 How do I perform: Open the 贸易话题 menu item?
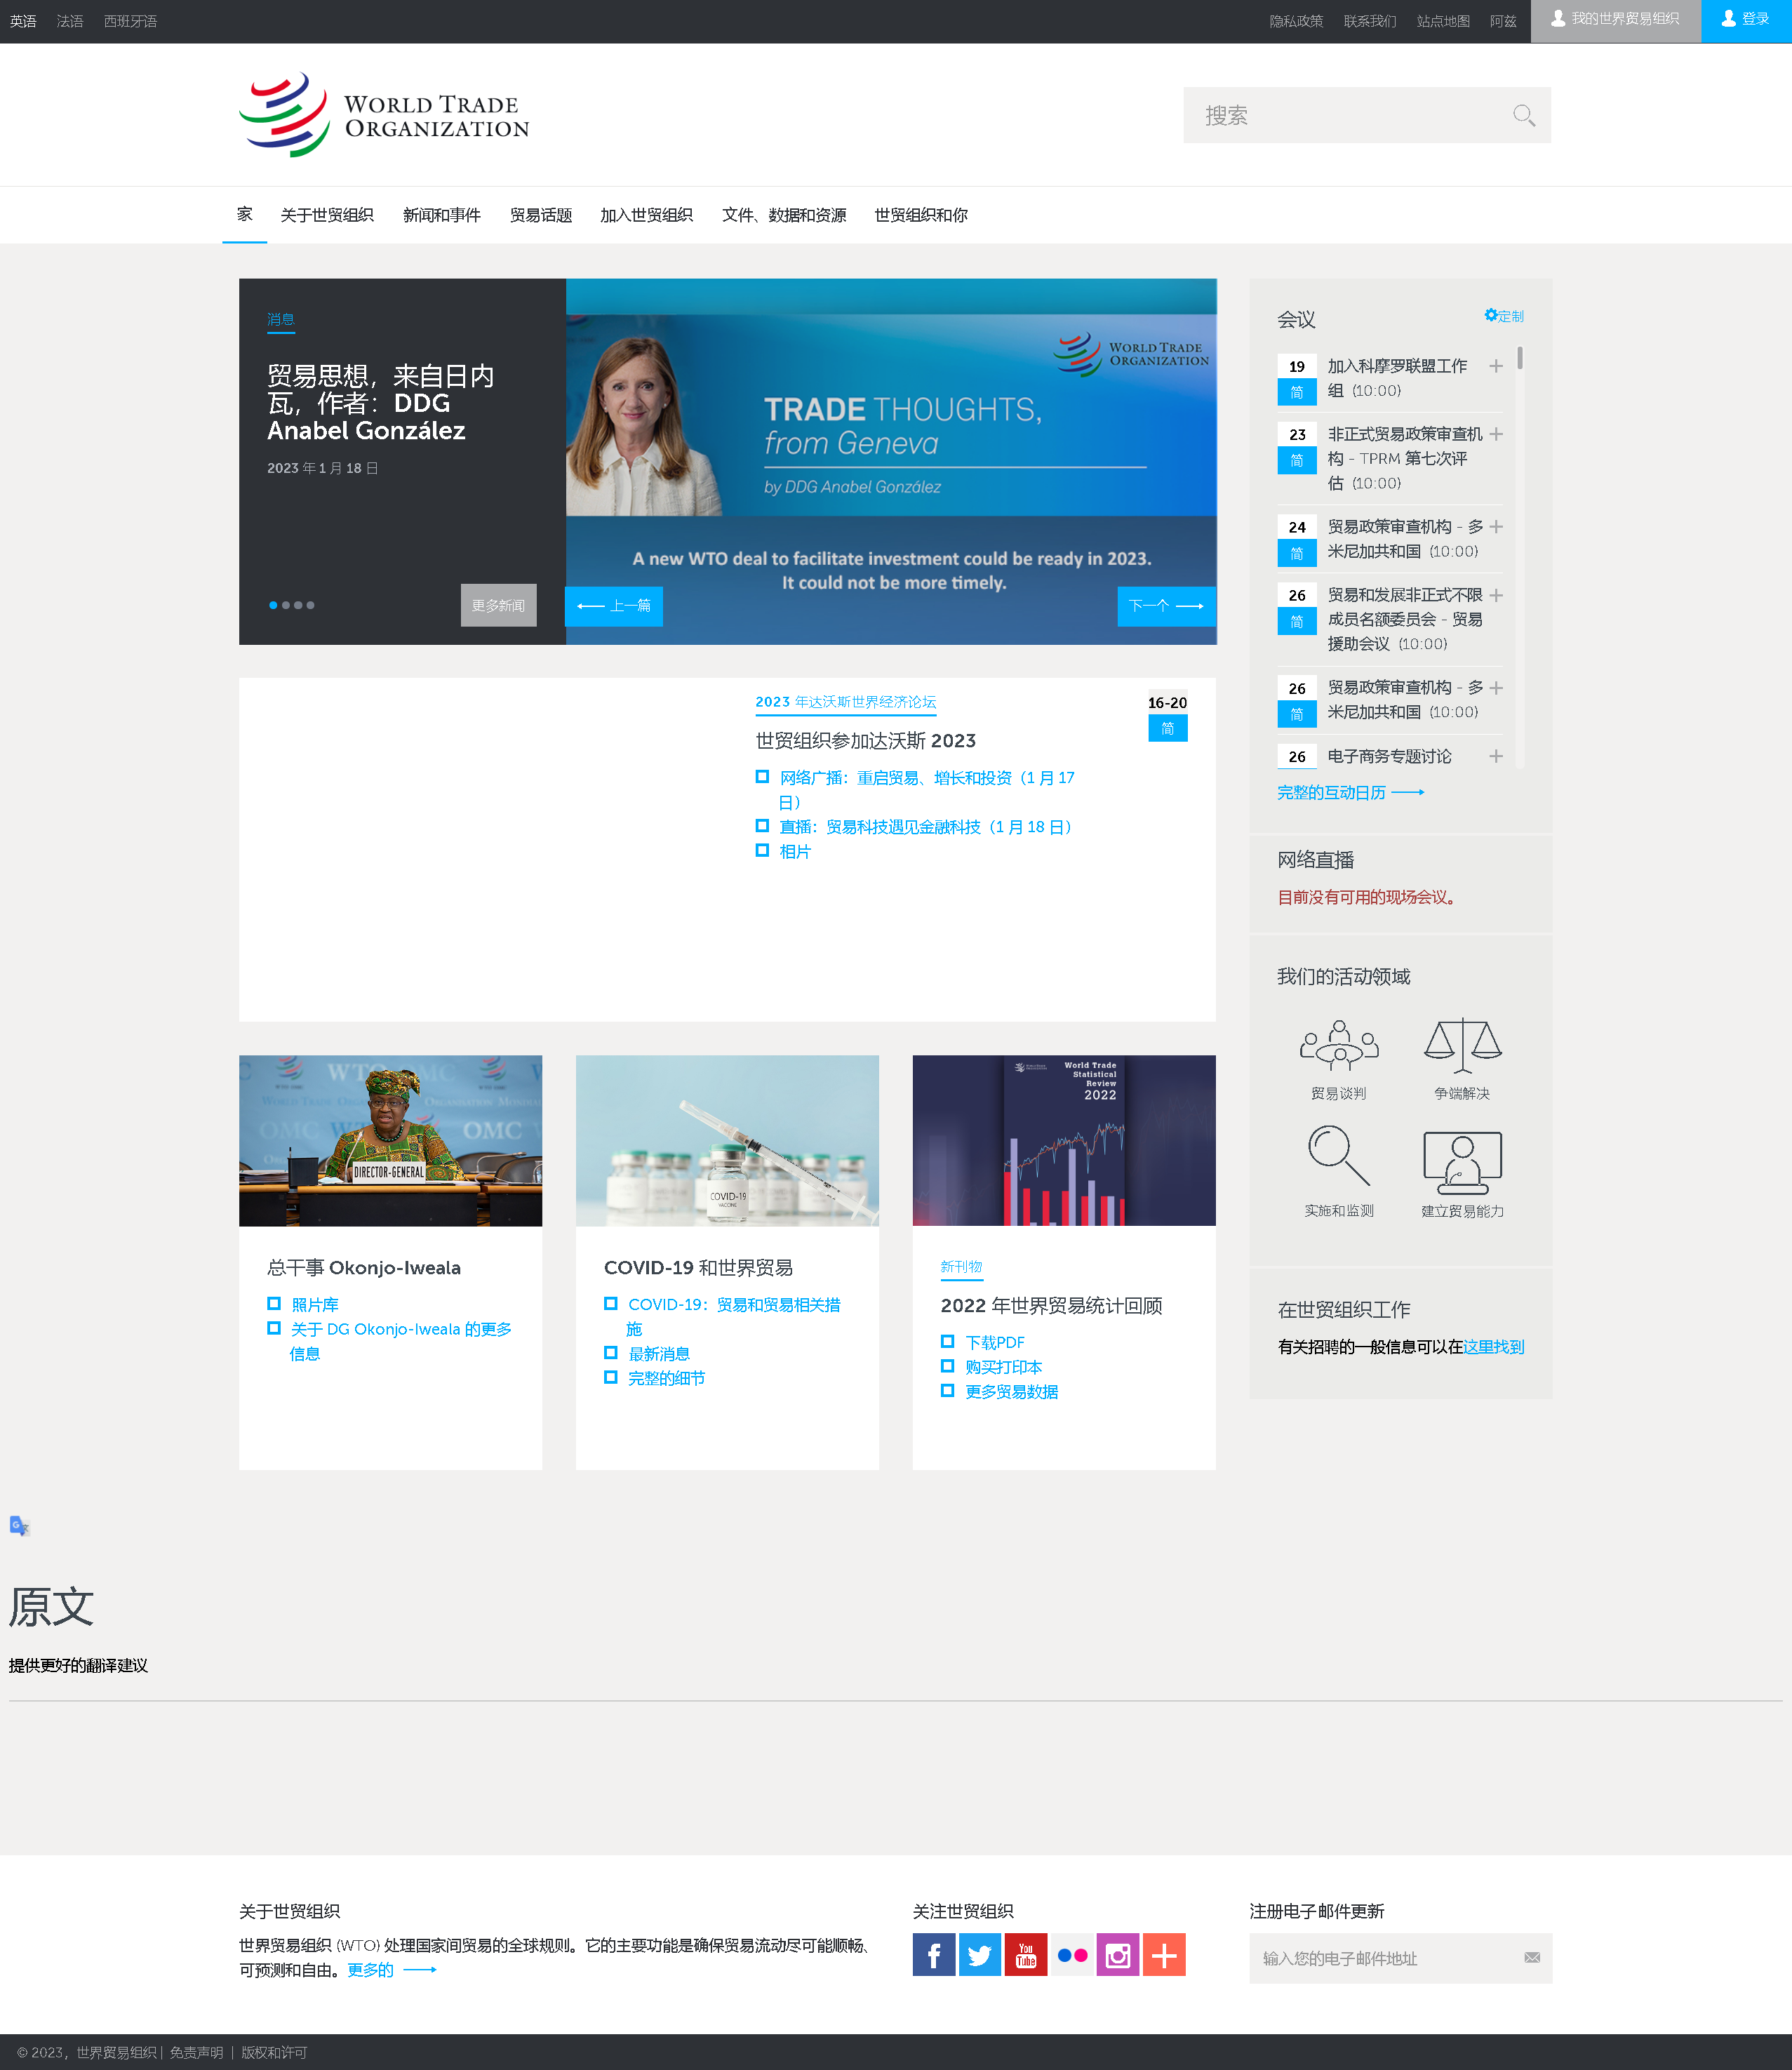point(540,215)
